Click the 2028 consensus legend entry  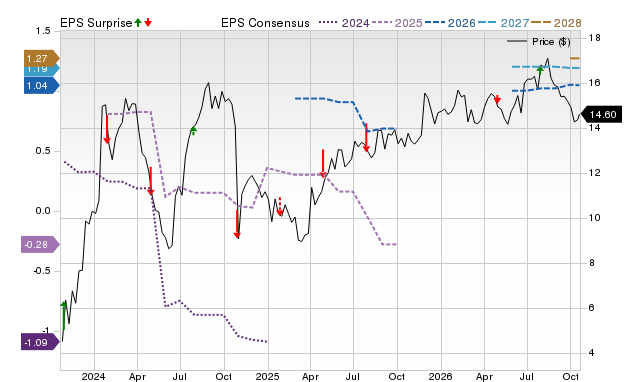point(556,23)
